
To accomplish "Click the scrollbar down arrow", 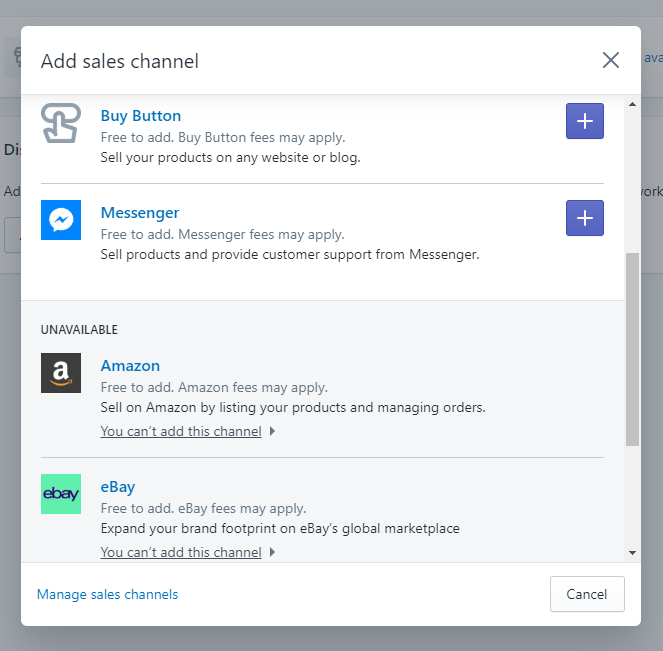I will point(632,552).
